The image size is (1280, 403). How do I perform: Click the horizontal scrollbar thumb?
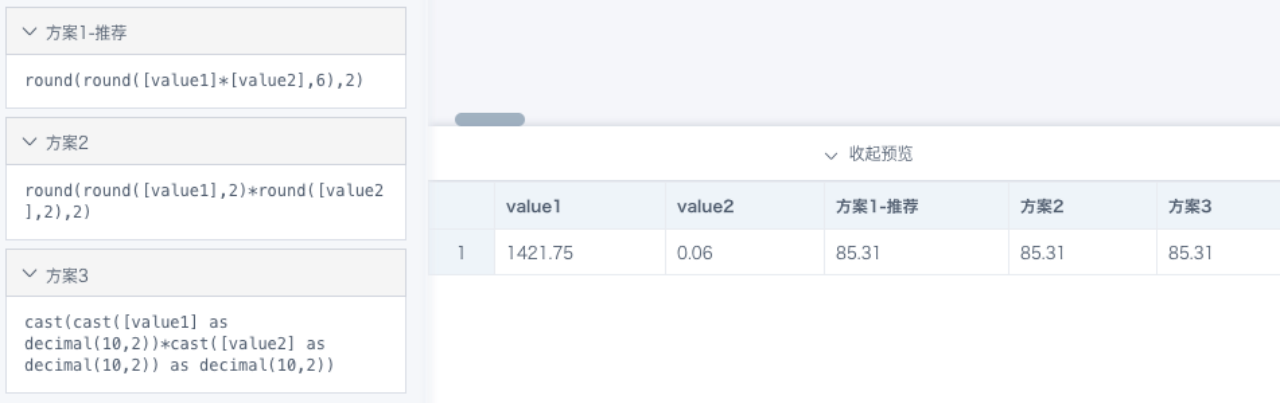[489, 119]
